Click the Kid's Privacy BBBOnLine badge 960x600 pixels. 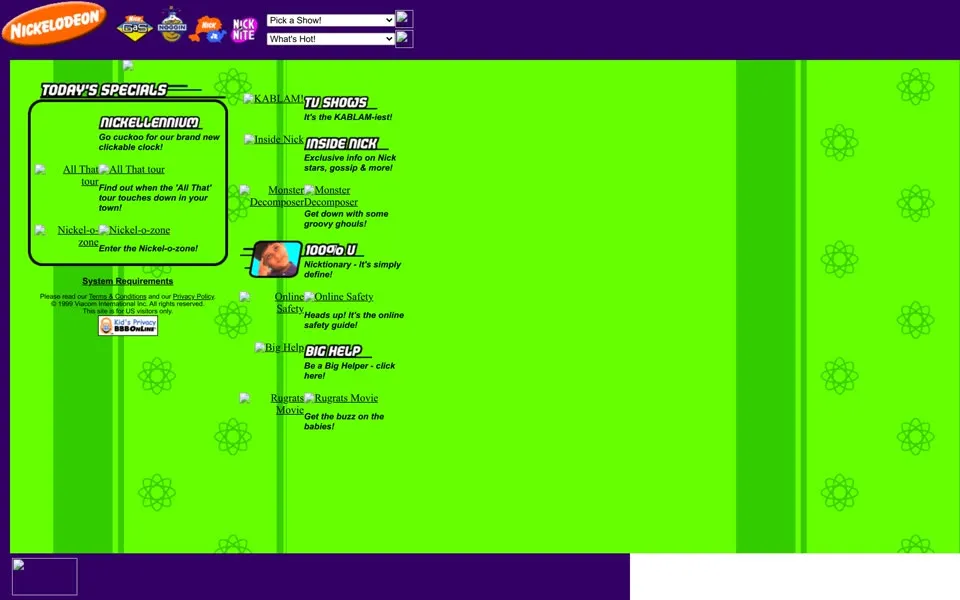click(x=128, y=326)
